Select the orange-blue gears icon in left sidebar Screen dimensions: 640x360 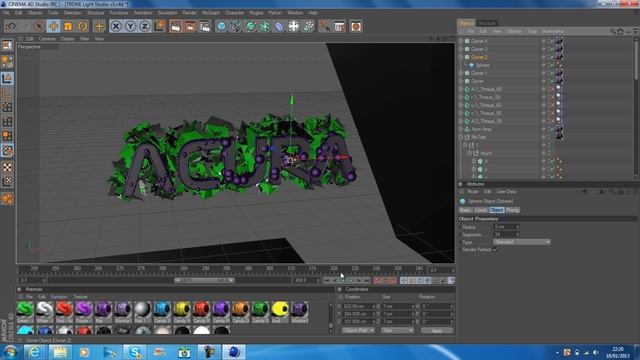[7, 150]
